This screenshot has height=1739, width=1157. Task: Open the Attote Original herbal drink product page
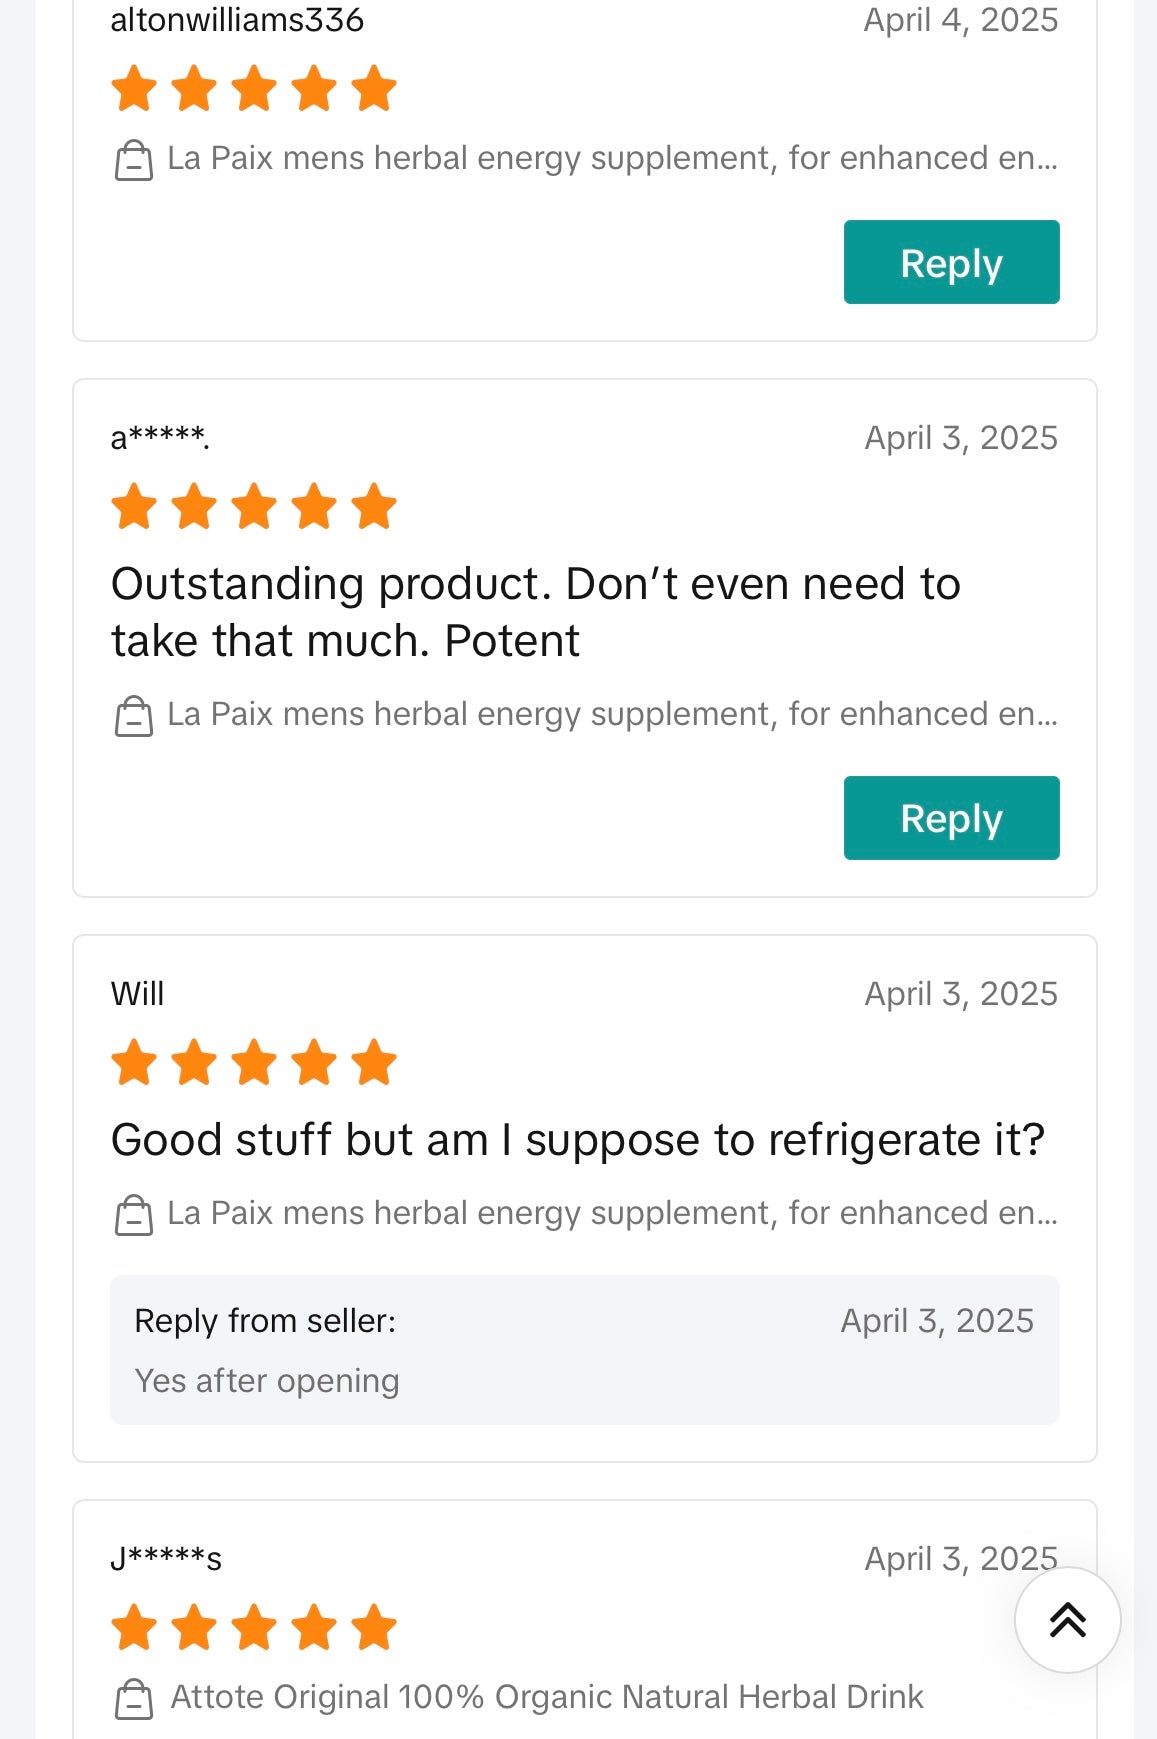(547, 1697)
